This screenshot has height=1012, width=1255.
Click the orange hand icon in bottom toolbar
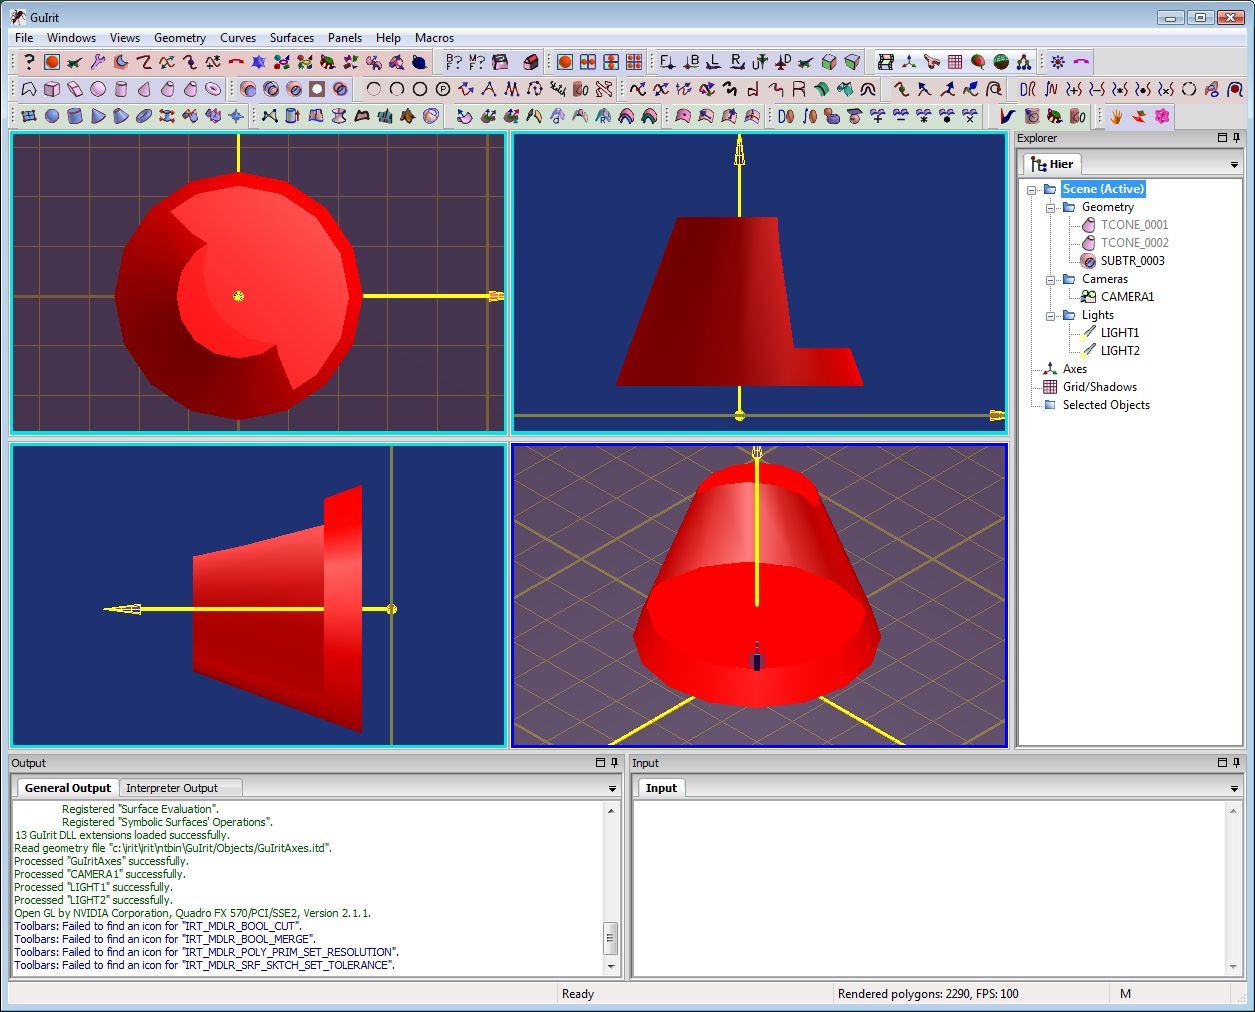pos(1116,116)
